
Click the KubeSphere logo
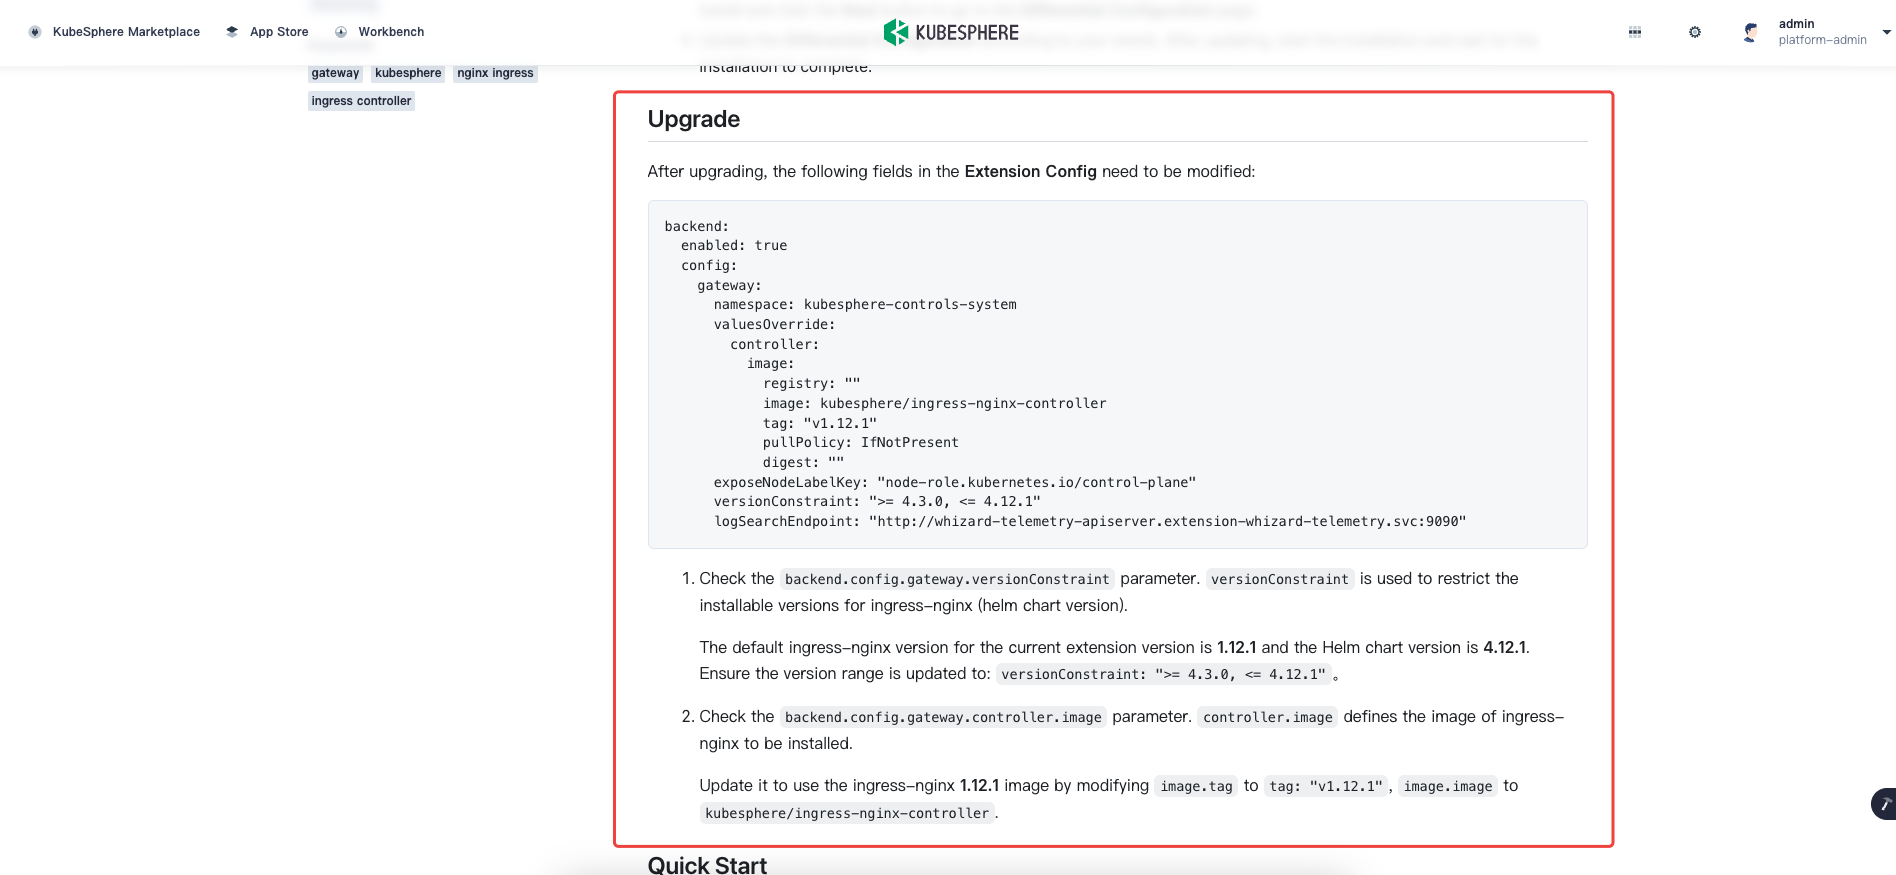click(951, 32)
